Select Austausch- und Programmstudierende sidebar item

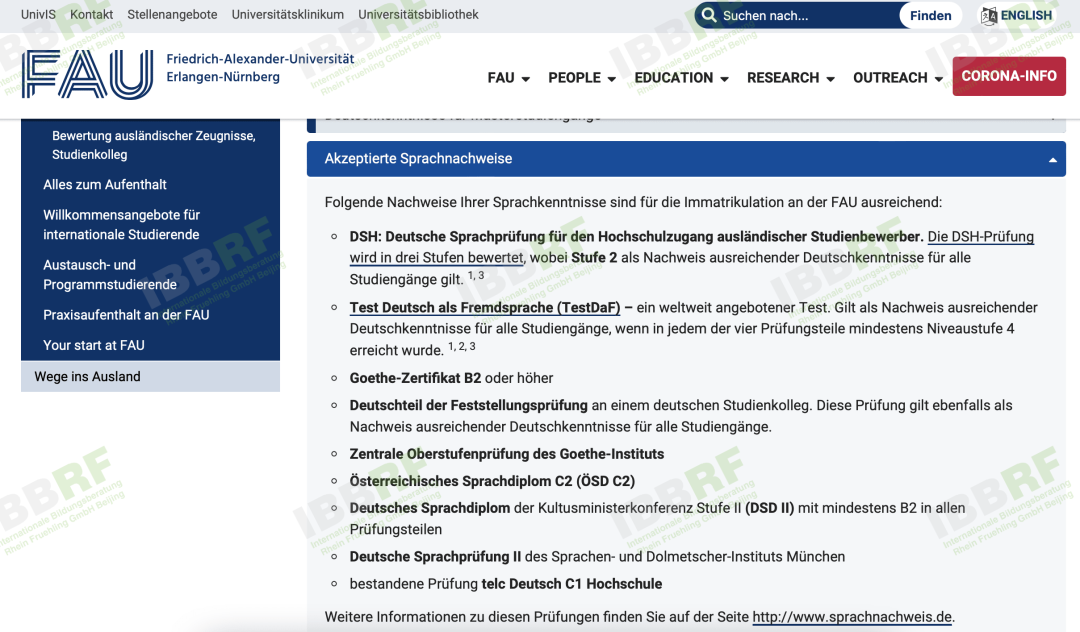110,275
